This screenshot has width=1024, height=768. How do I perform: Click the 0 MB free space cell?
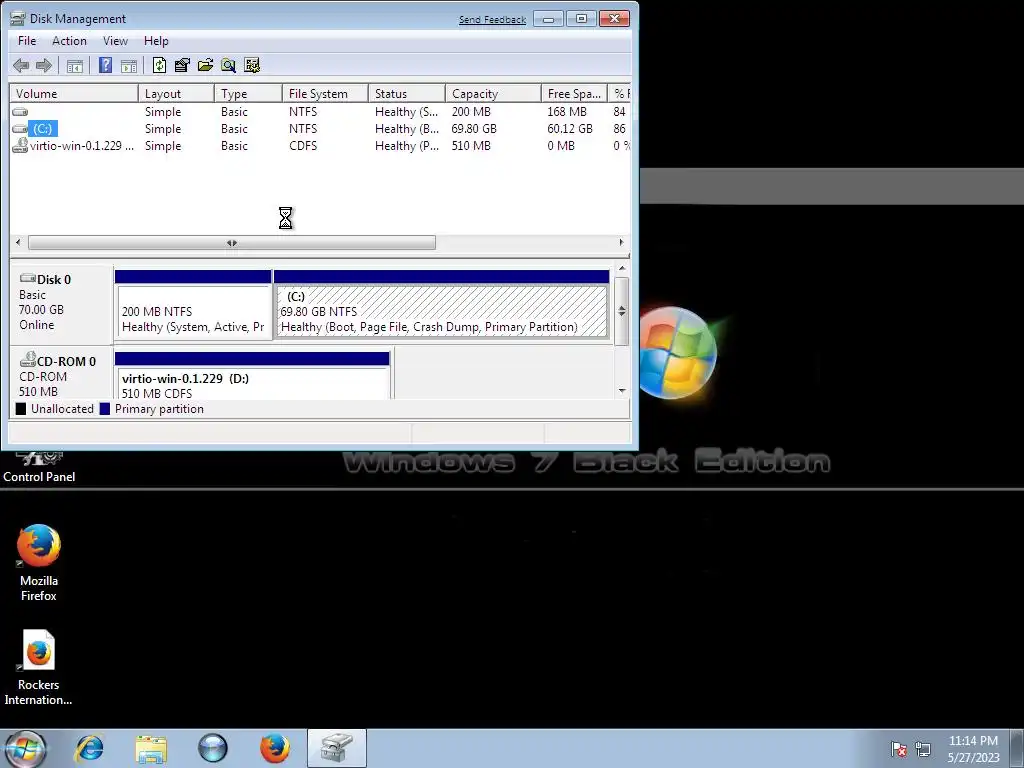(x=561, y=146)
